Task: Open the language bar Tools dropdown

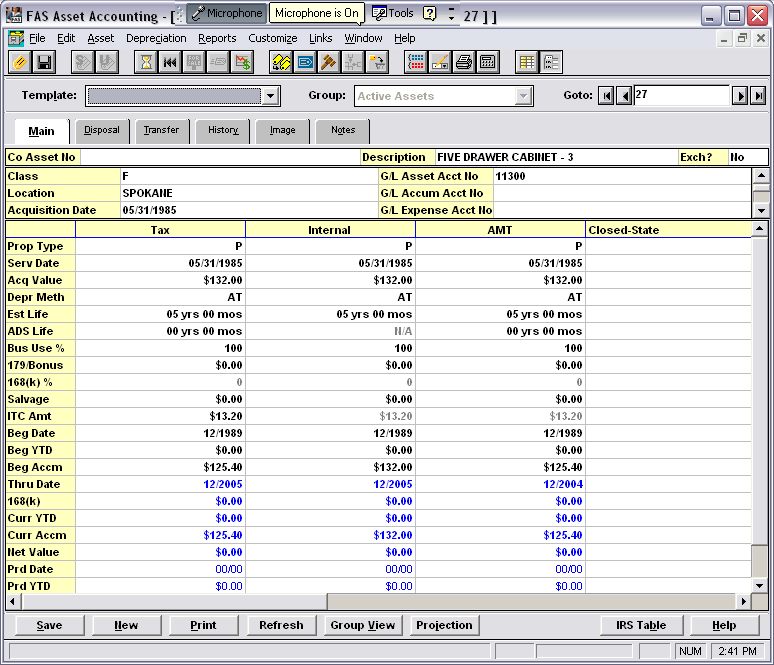Action: [393, 13]
